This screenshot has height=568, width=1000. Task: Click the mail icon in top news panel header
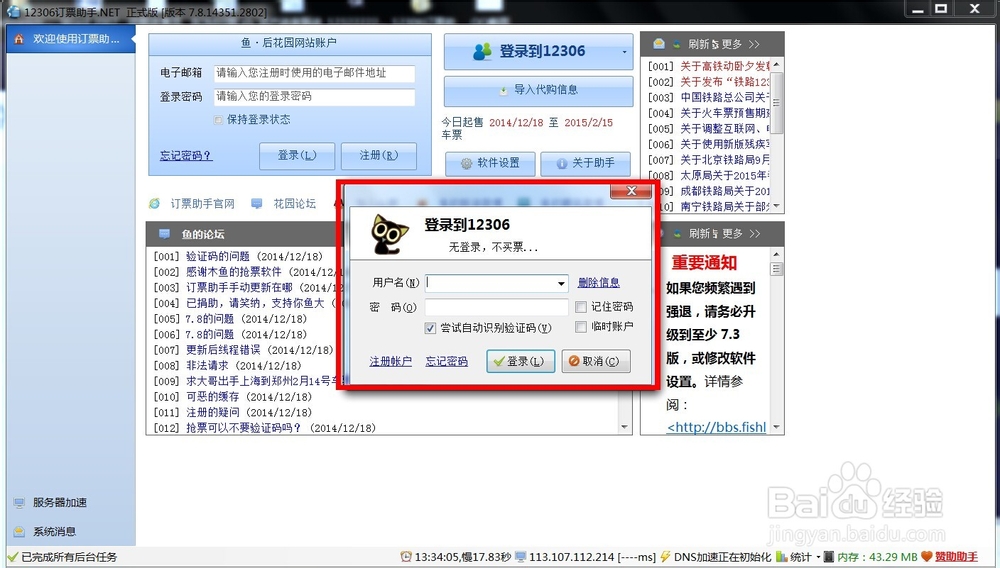(659, 43)
